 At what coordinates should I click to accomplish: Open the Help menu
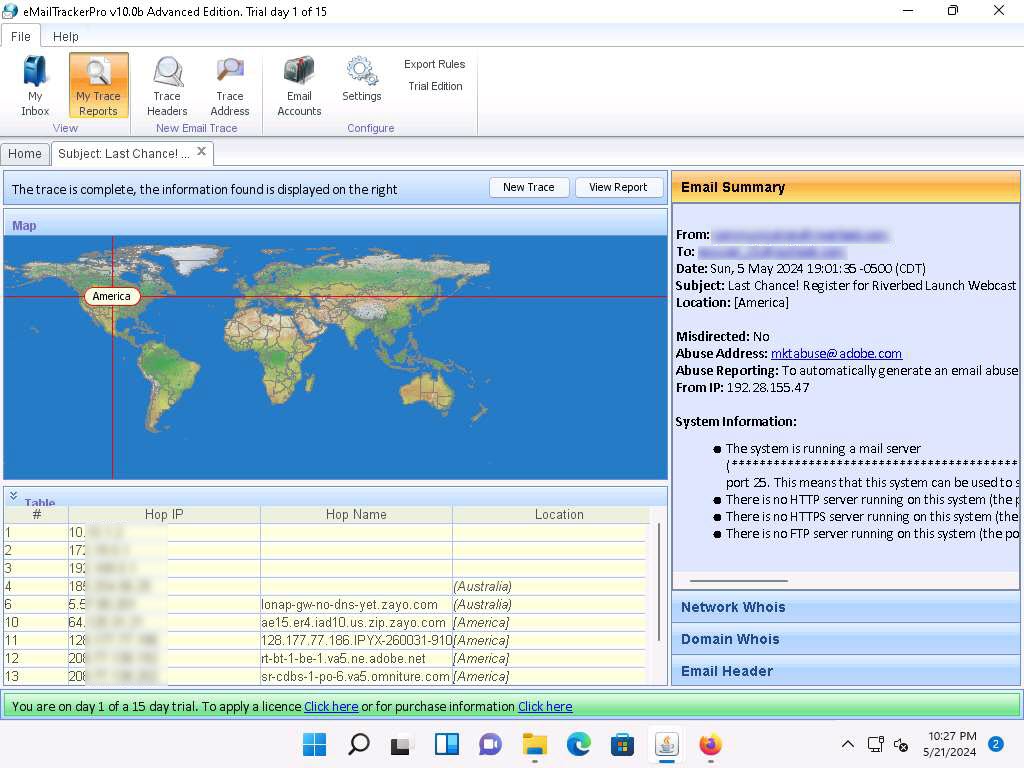pos(66,37)
